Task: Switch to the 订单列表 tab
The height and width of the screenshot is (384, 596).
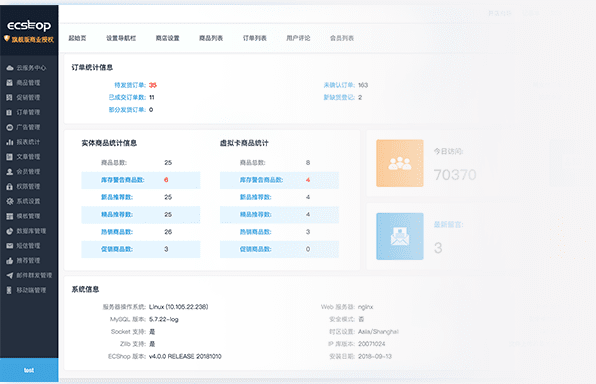Action: 255,38
